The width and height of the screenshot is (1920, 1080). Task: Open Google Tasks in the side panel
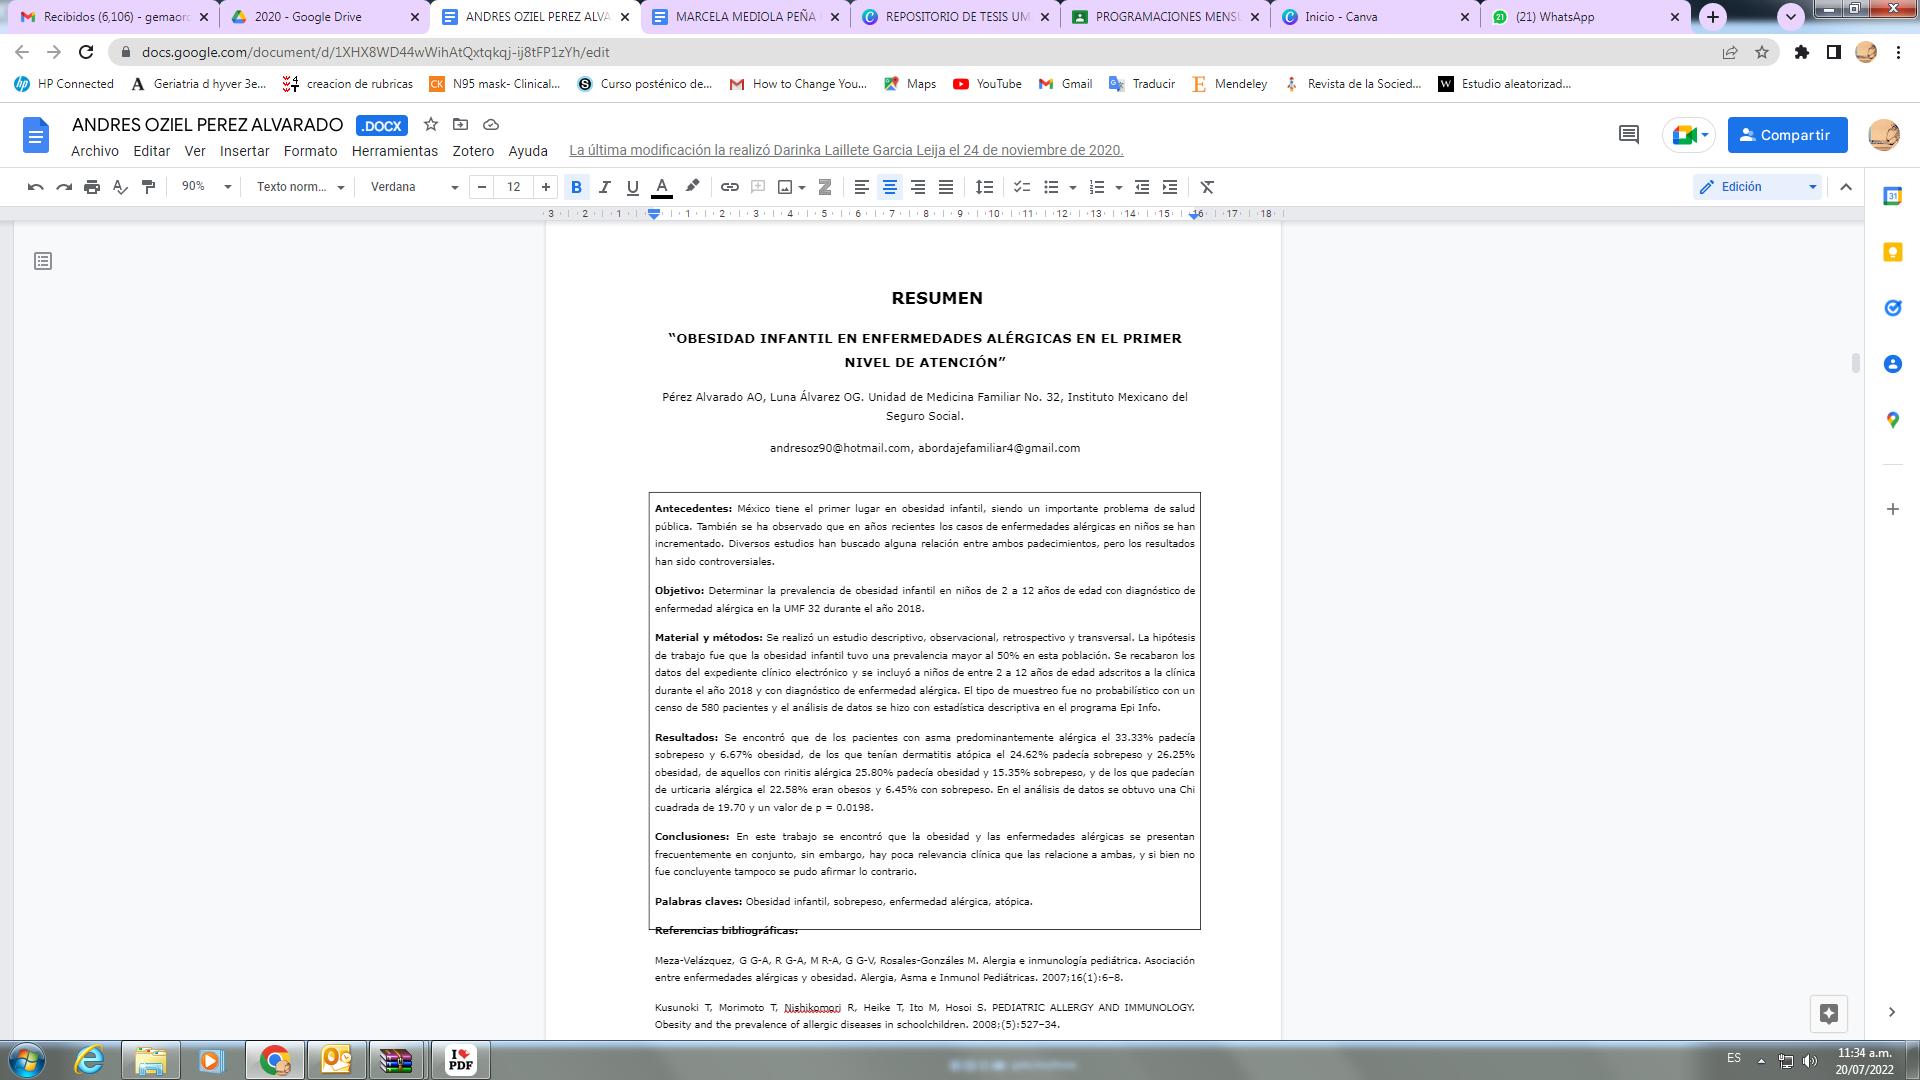[1892, 308]
